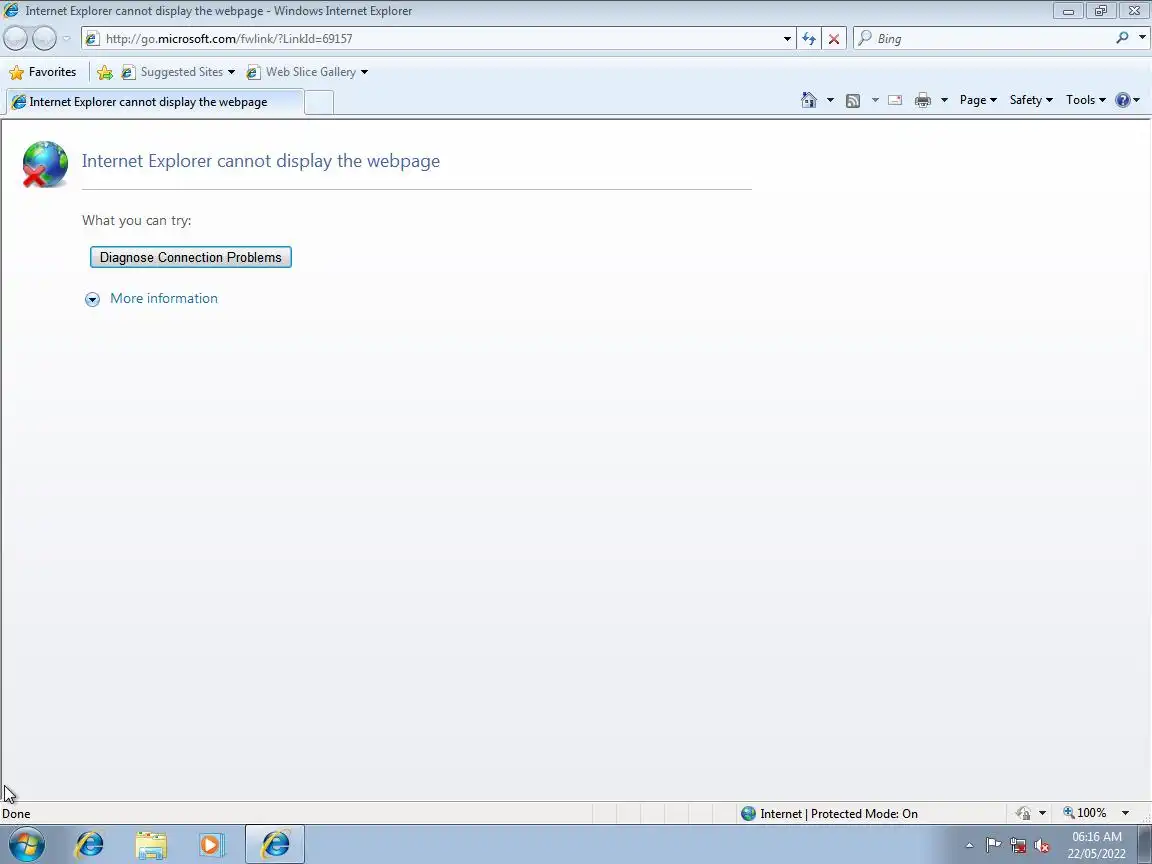Expand the More information section arrow
This screenshot has height=864, width=1152.
click(x=92, y=299)
